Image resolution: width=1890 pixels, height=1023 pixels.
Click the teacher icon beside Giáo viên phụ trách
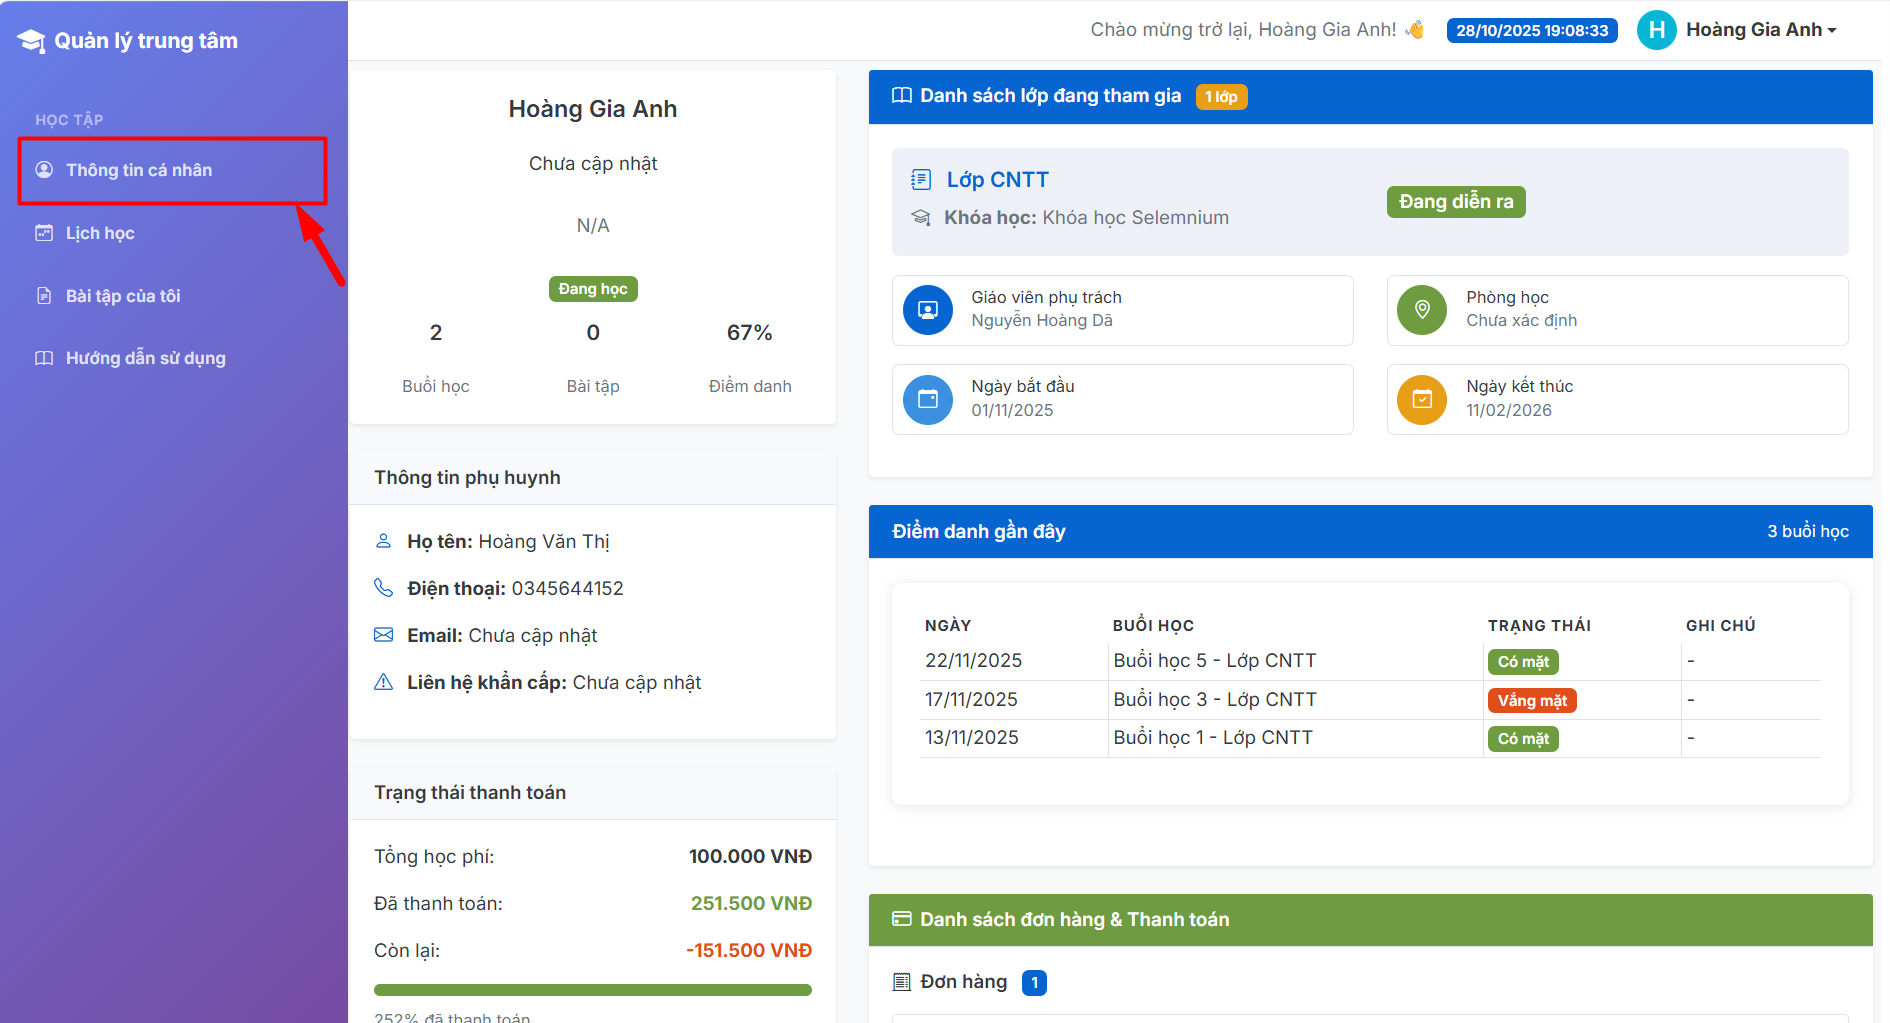(927, 310)
